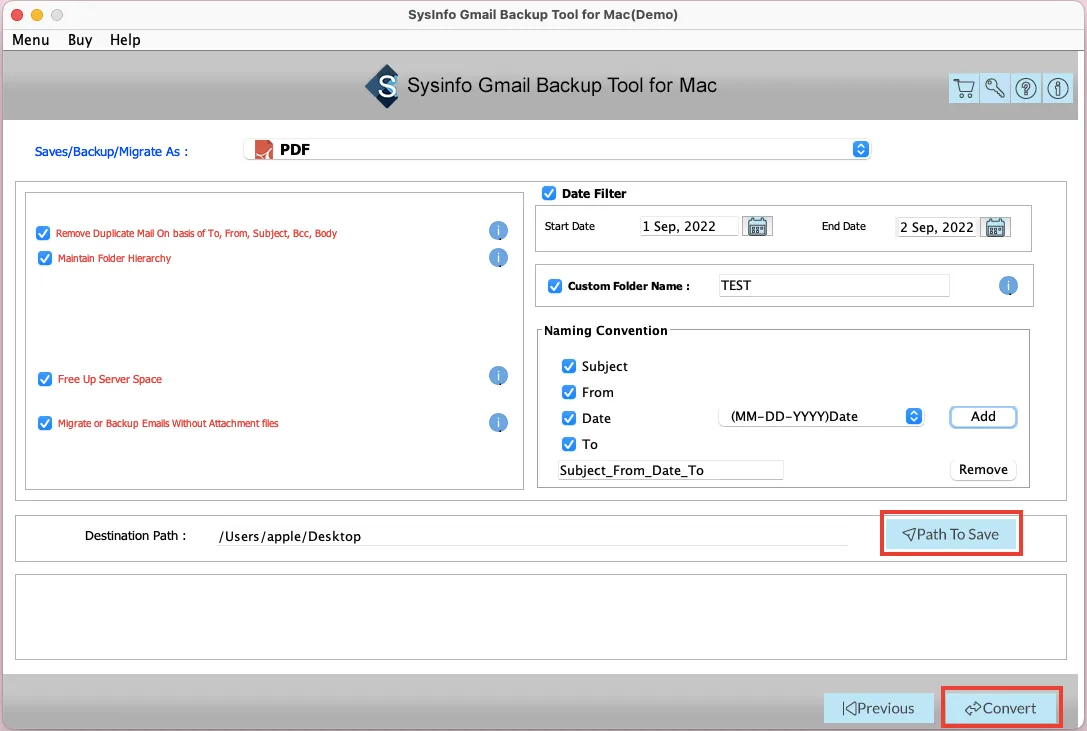This screenshot has height=731, width=1087.
Task: Toggle From naming convention checkbox
Action: [568, 392]
